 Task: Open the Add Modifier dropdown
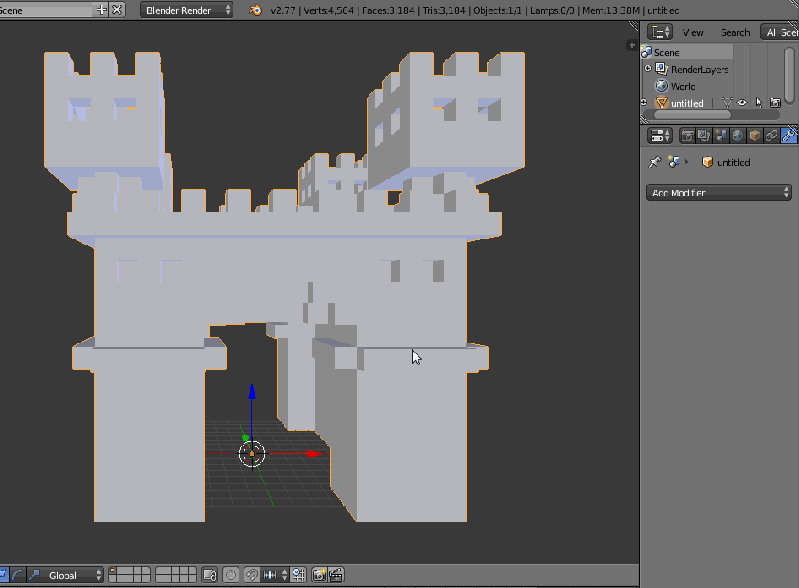(718, 193)
